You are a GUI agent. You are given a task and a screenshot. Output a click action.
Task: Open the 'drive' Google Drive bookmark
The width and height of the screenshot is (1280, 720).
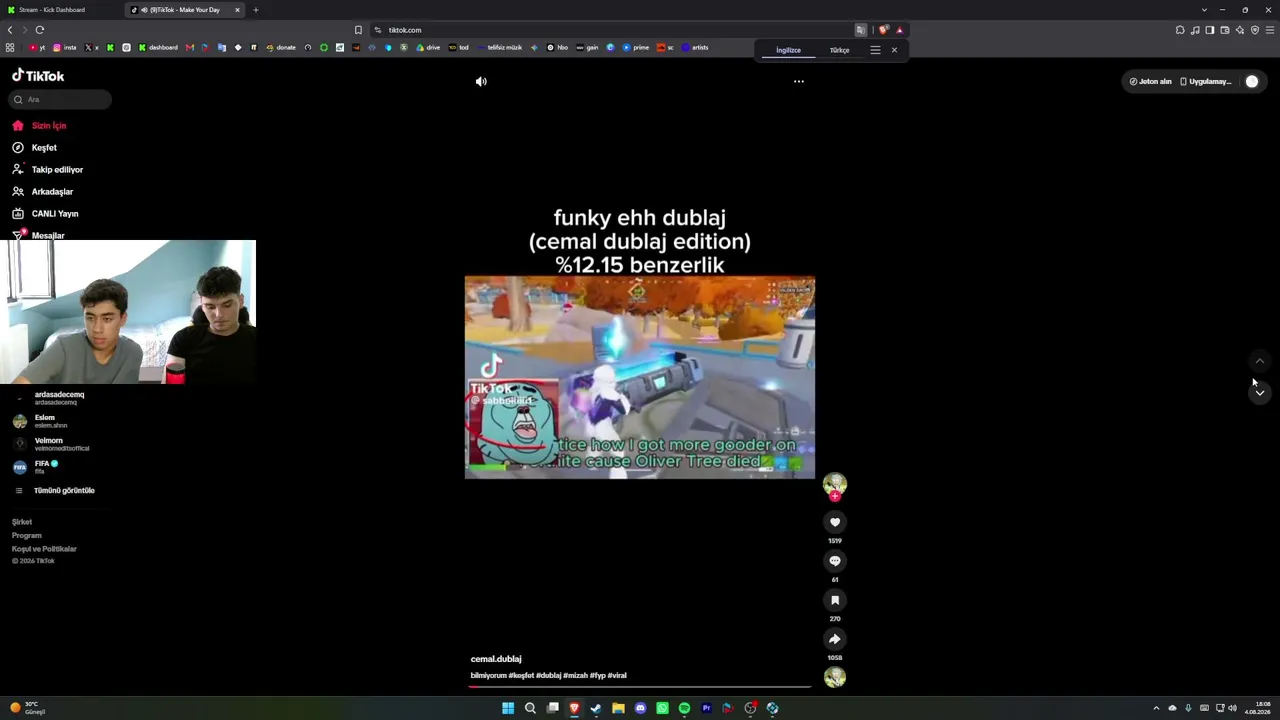click(x=428, y=48)
